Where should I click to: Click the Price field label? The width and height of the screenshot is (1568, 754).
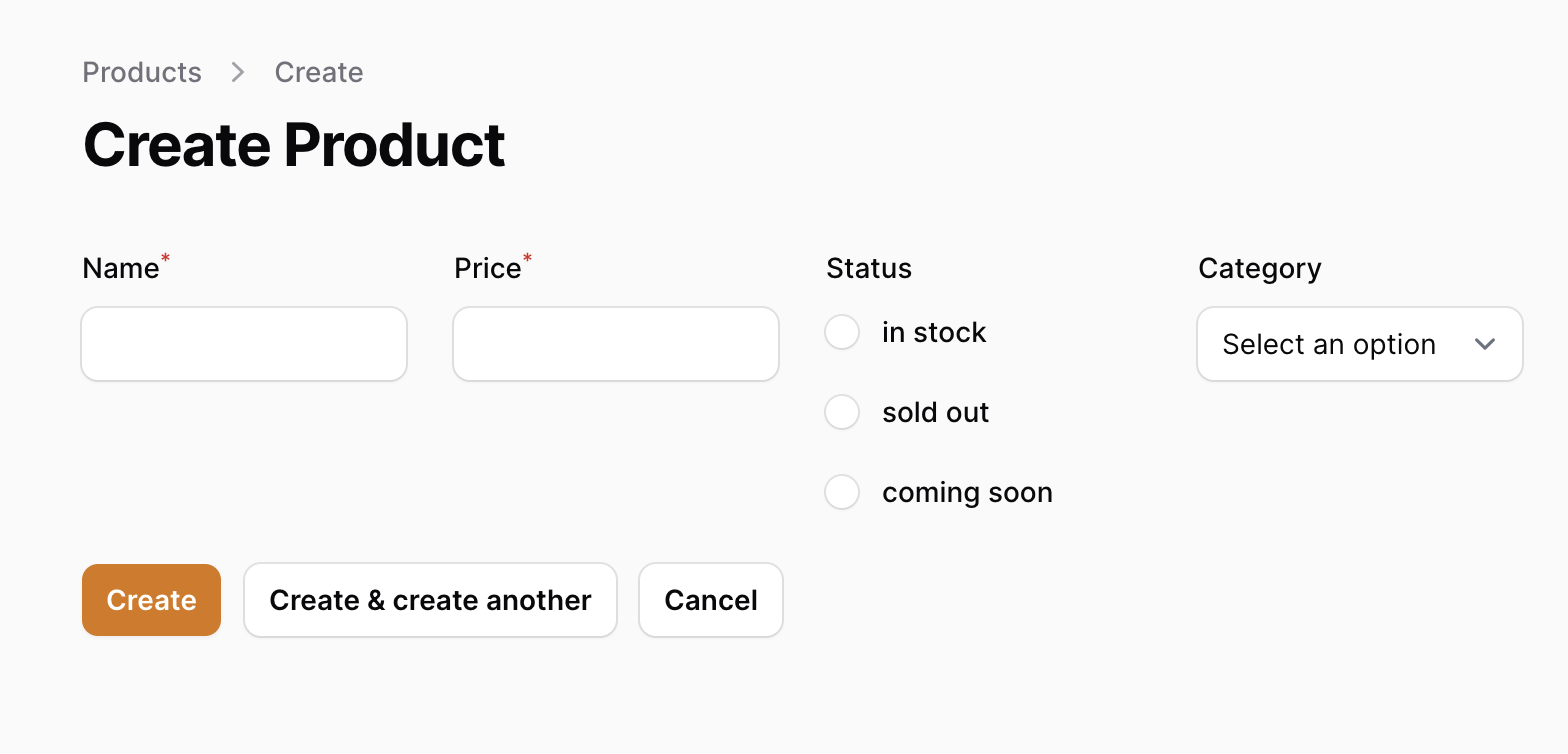click(x=488, y=268)
